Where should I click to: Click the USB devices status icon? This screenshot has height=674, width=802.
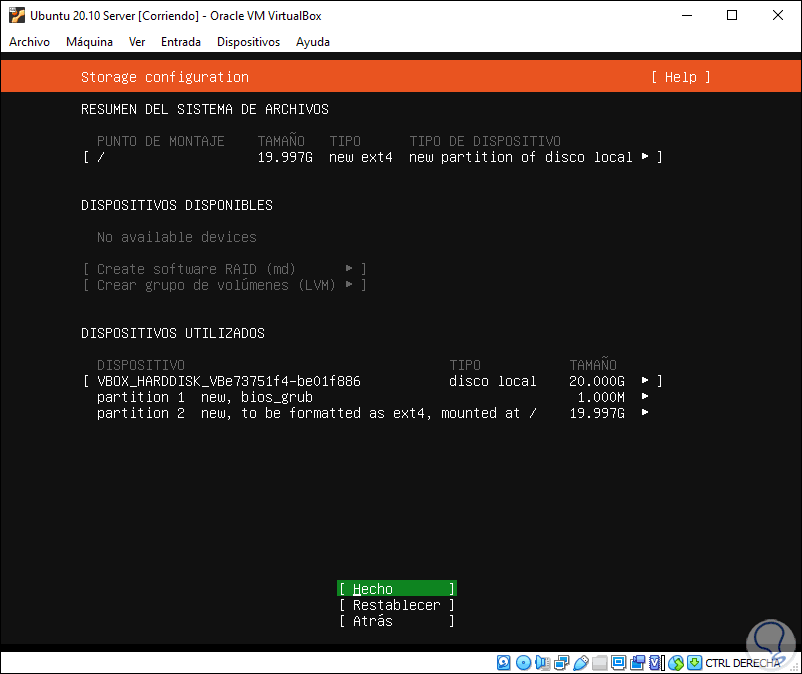tap(581, 663)
